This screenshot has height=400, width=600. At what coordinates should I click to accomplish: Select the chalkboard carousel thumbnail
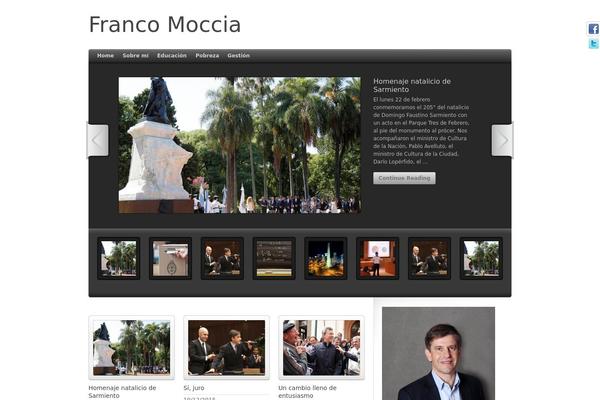(274, 258)
